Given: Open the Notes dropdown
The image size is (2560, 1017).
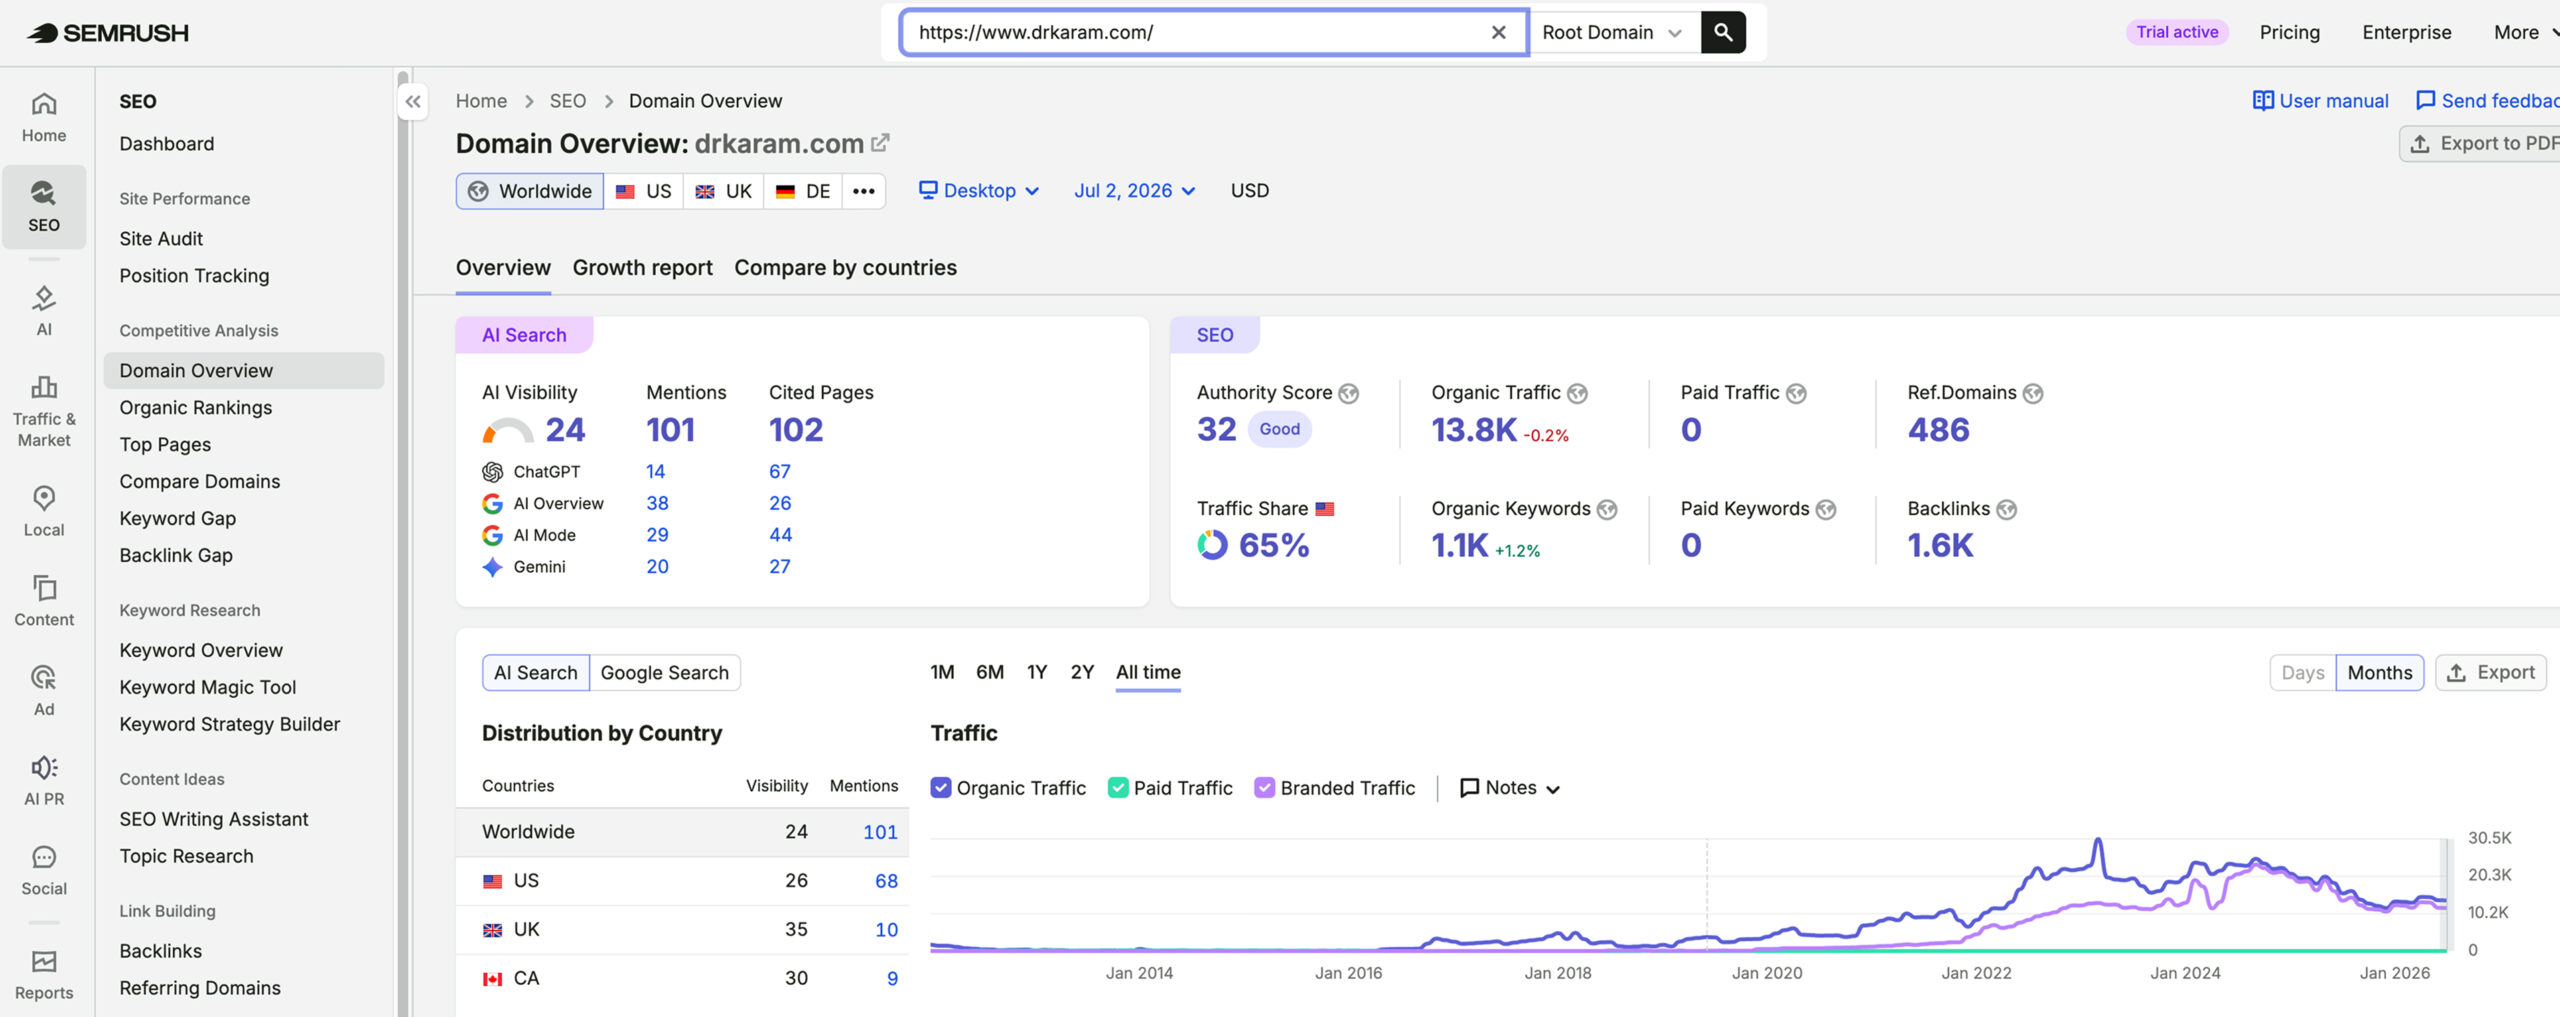Looking at the screenshot, I should [x=1509, y=788].
